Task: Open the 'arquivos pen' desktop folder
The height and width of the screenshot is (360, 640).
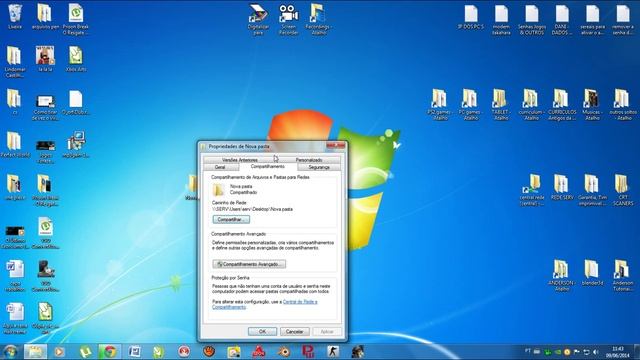Action: 45,17
